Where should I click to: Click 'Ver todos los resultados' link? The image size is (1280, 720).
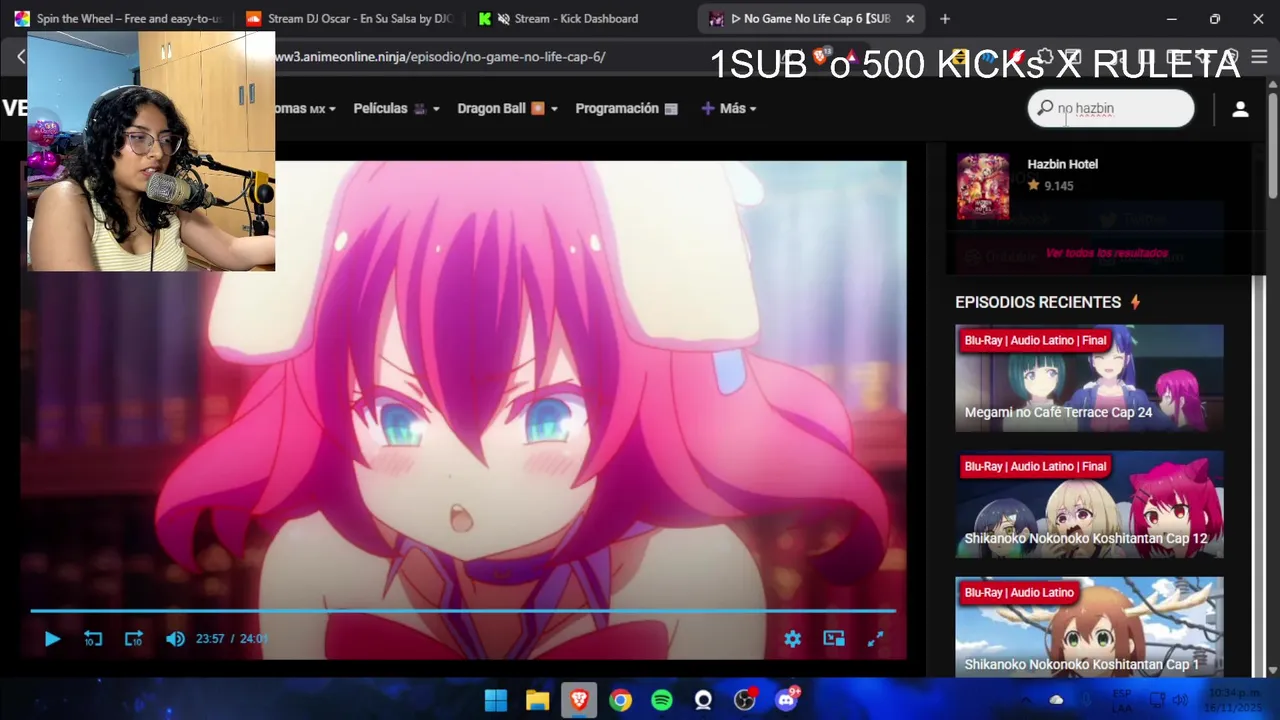tap(1107, 253)
